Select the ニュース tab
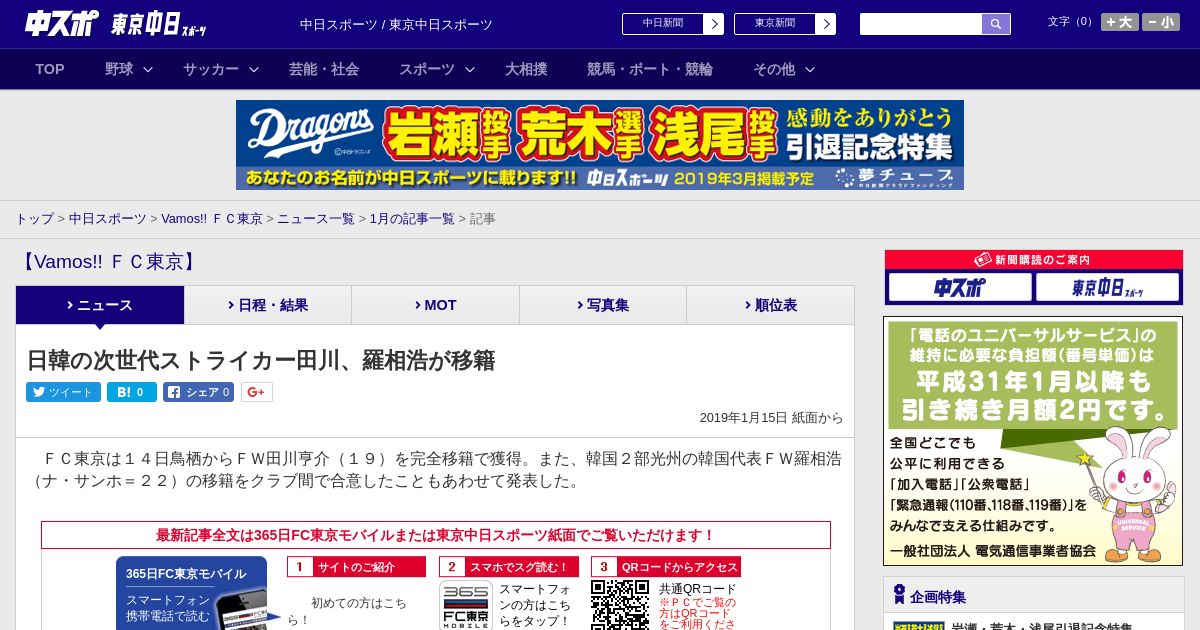Image resolution: width=1200 pixels, height=630 pixels. 100,305
